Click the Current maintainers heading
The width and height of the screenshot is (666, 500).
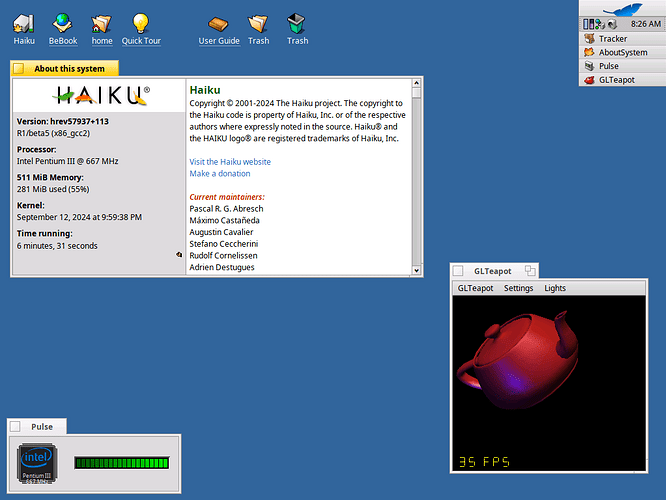coord(227,197)
